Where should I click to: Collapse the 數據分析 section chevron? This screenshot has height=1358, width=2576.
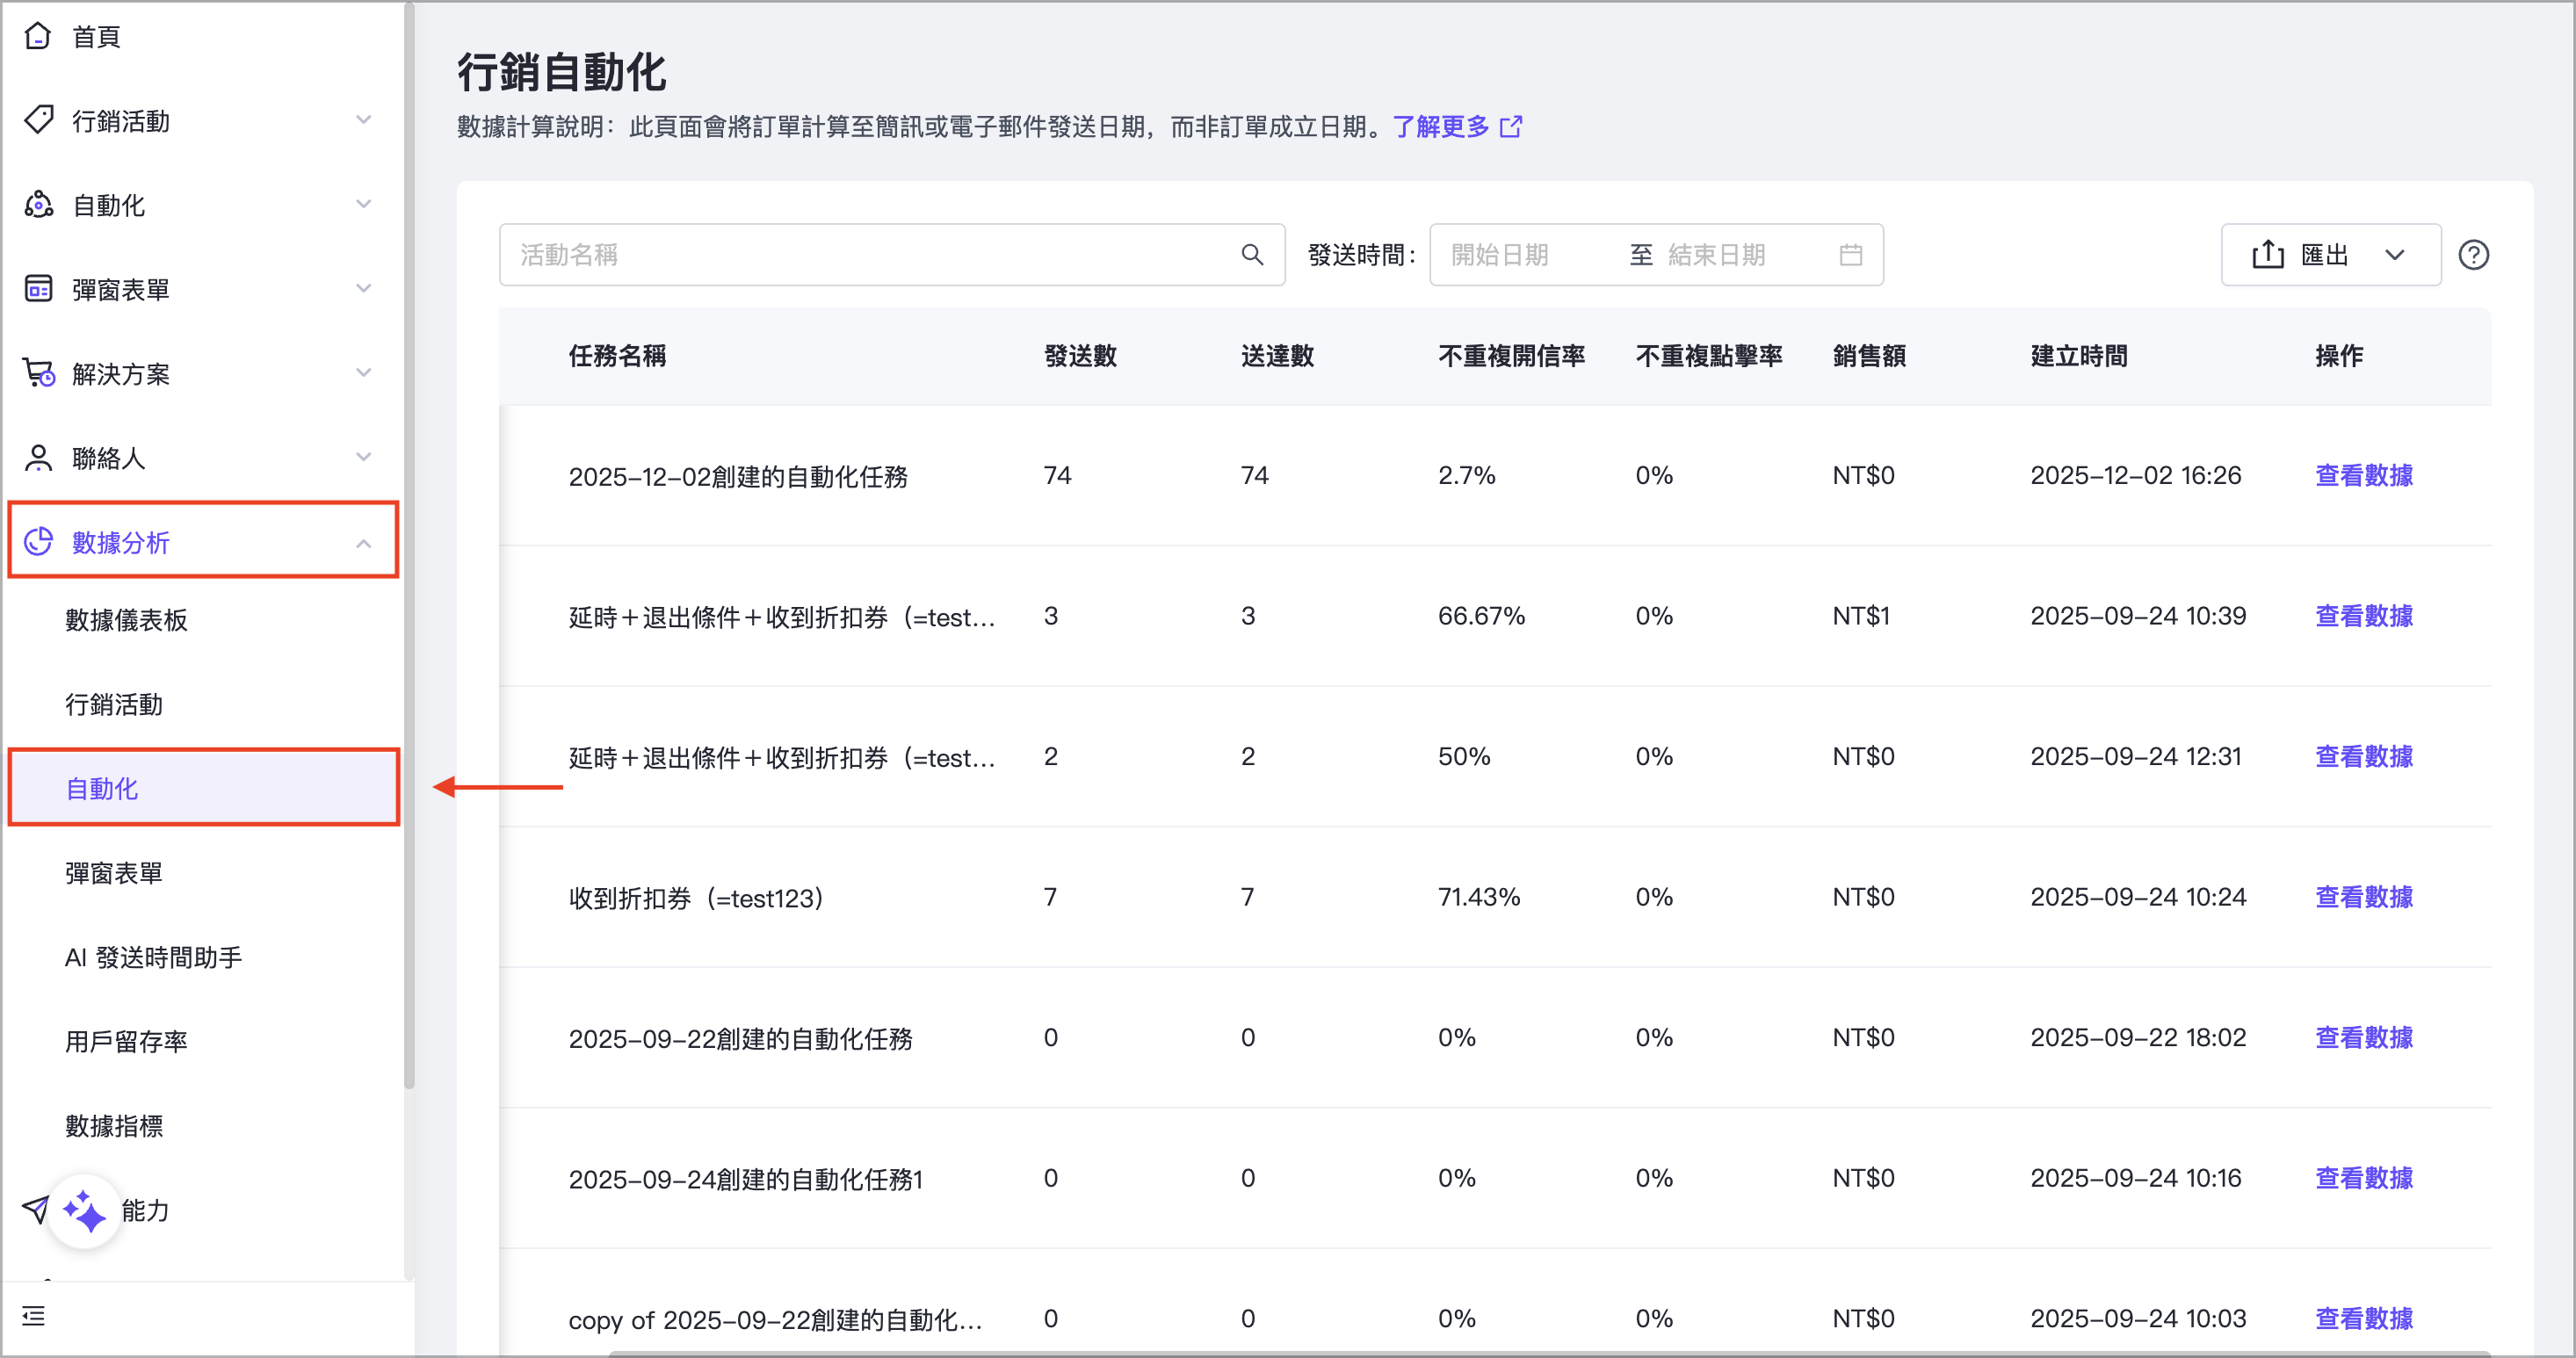(x=363, y=544)
